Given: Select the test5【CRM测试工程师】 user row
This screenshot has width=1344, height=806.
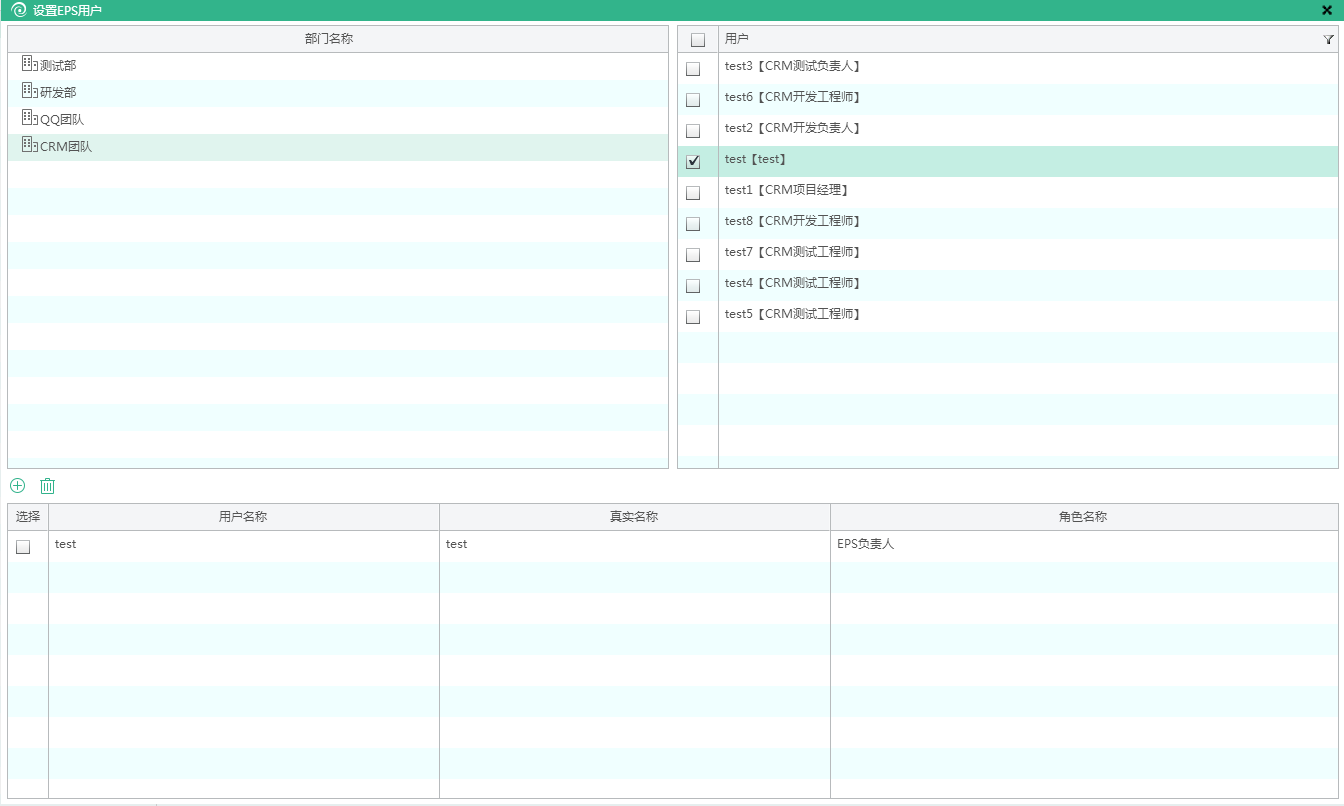Looking at the screenshot, I should (792, 314).
